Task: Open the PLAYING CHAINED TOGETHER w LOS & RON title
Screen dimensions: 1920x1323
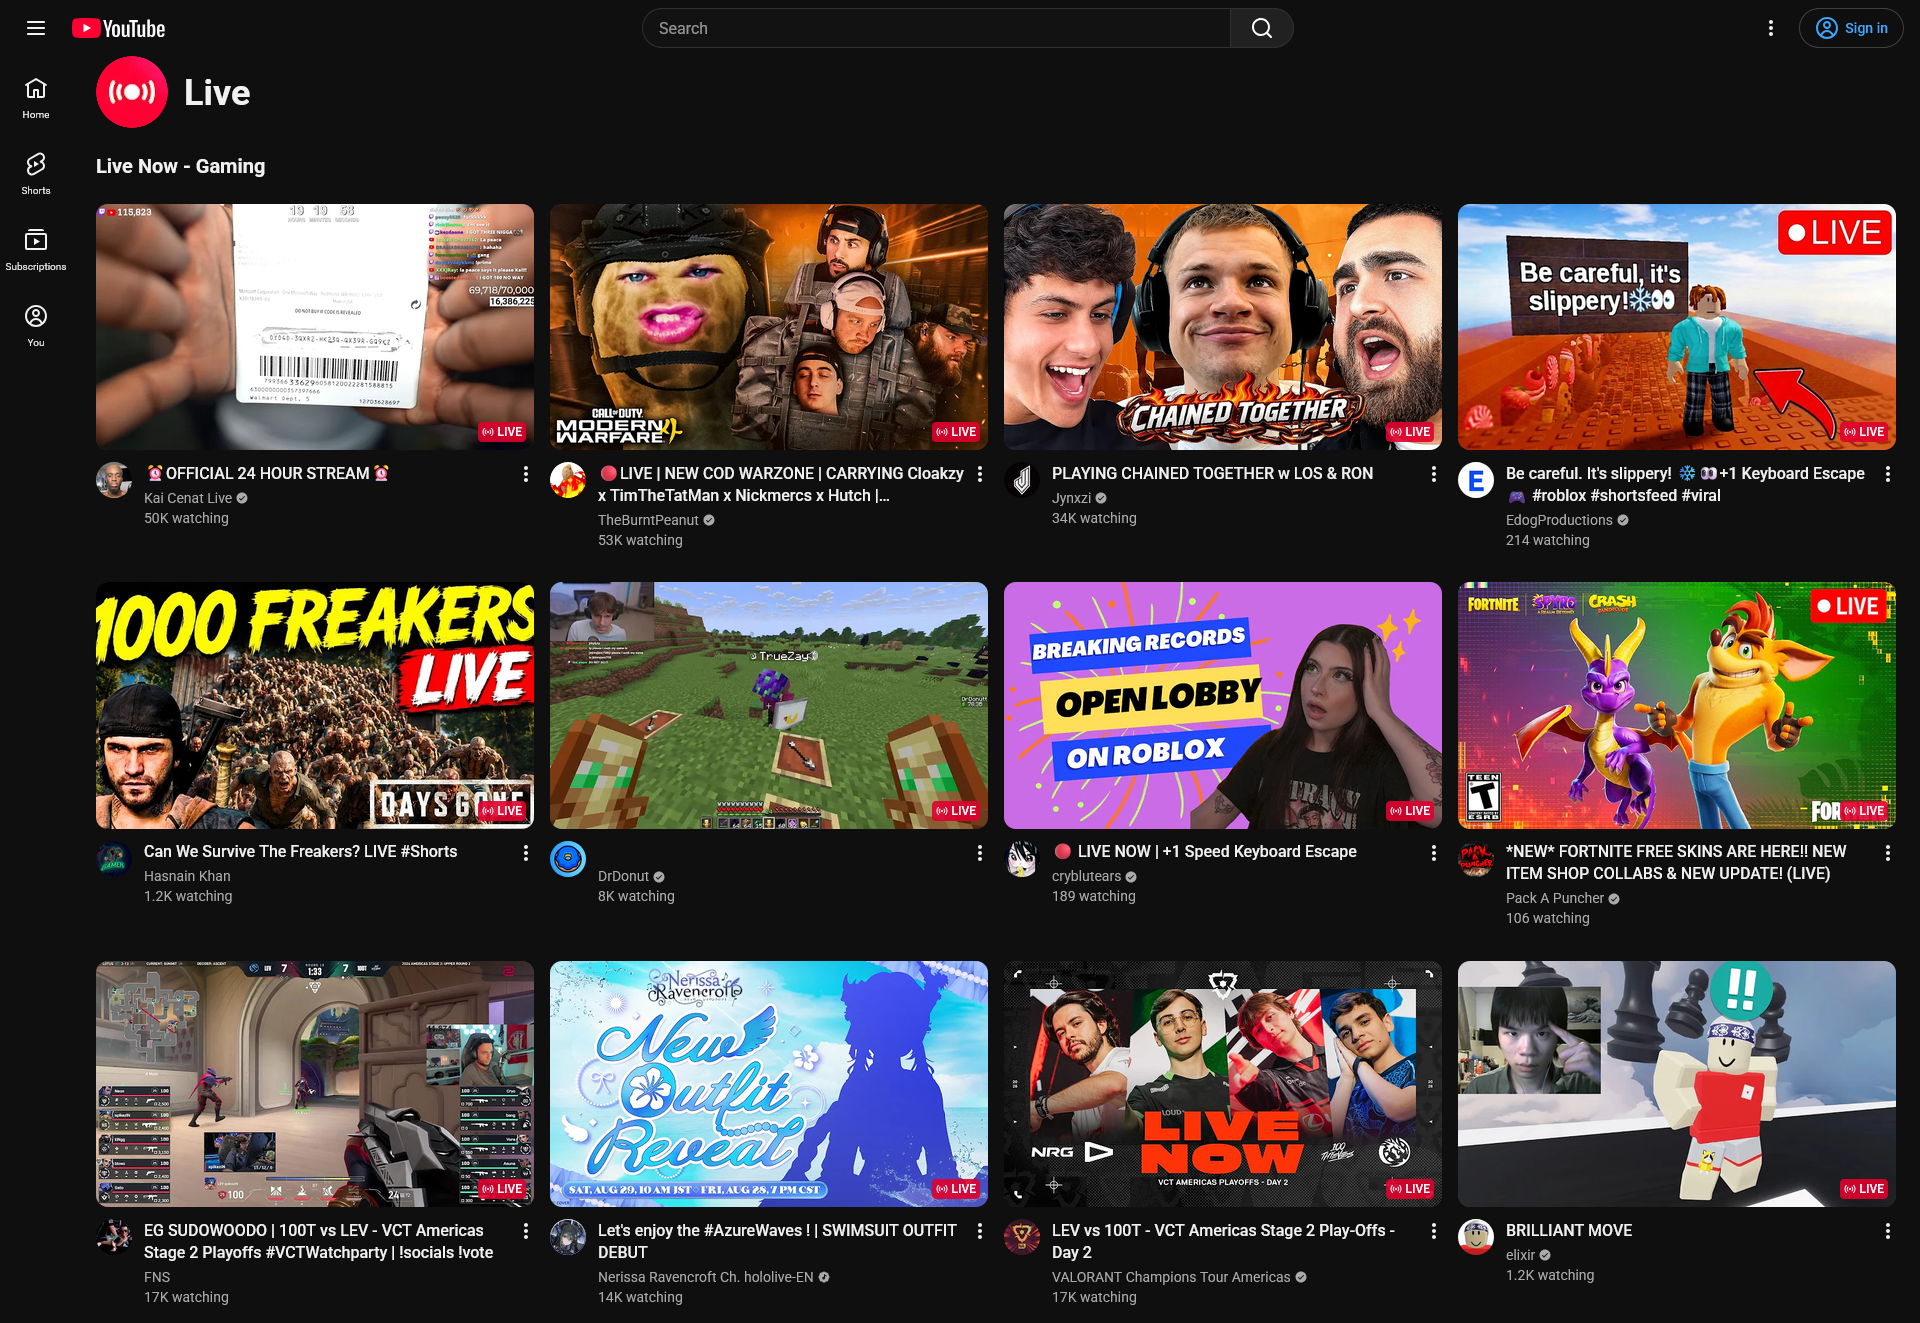Action: point(1212,473)
